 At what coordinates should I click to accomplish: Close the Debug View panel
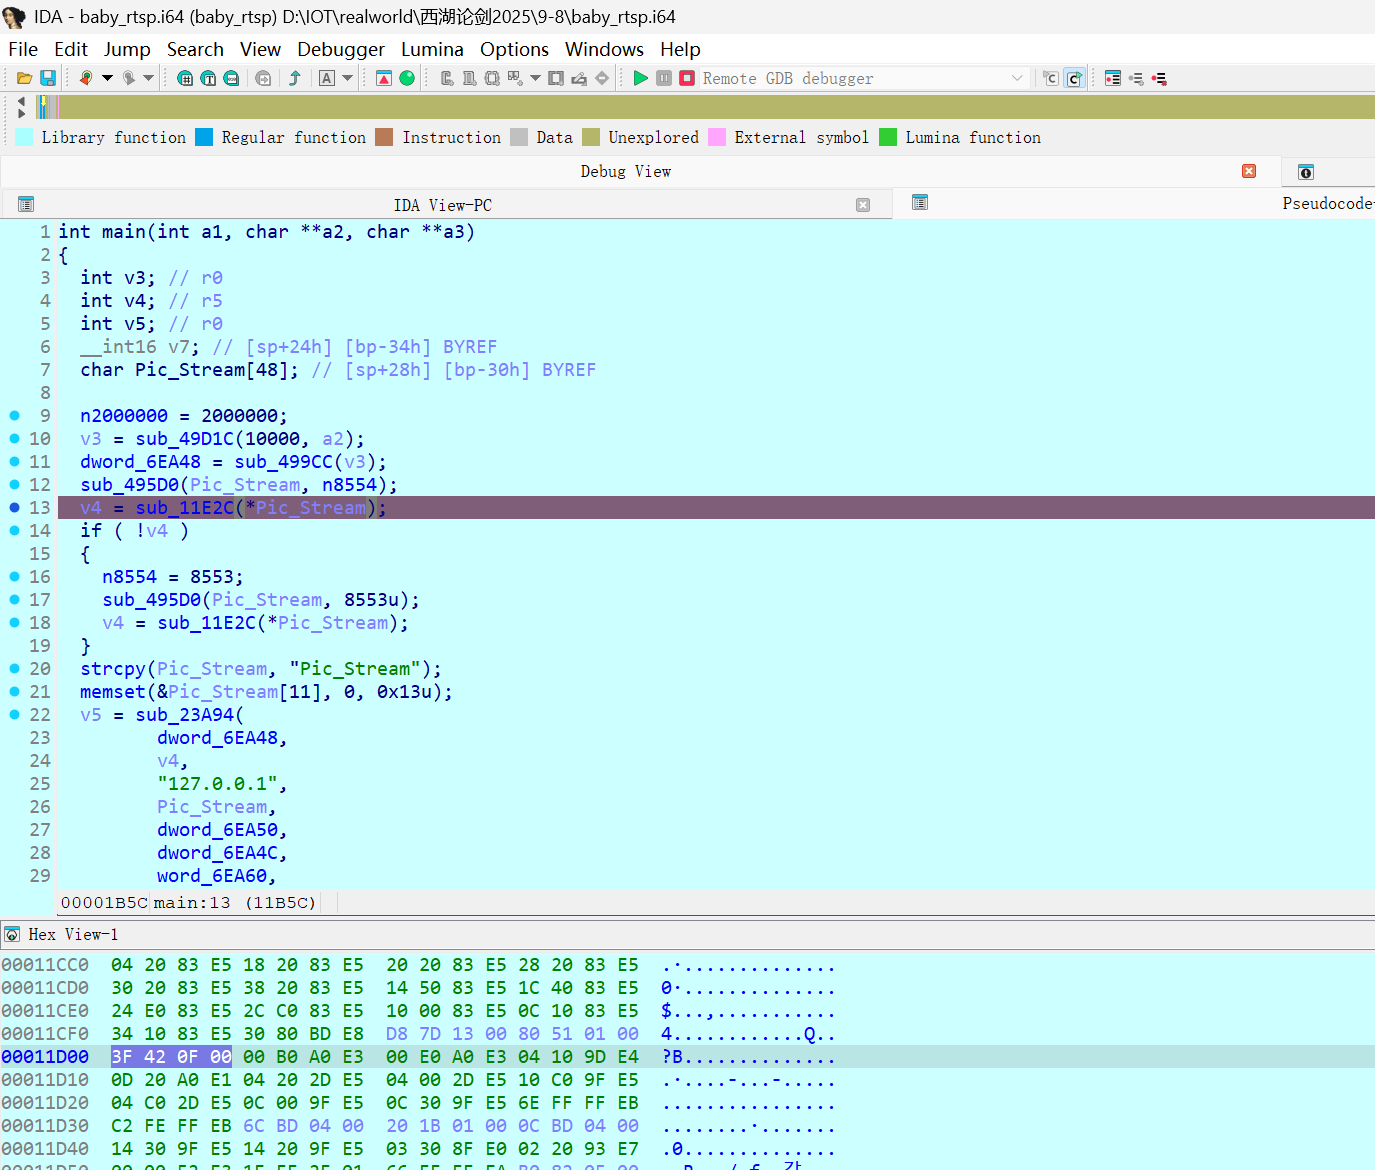point(1249,171)
